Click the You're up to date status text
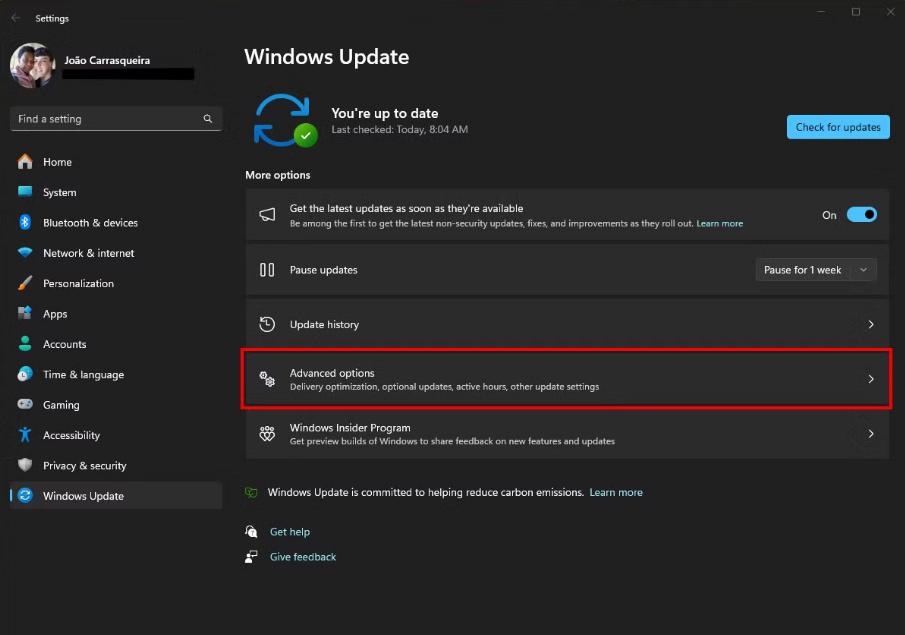This screenshot has height=635, width=905. click(384, 113)
